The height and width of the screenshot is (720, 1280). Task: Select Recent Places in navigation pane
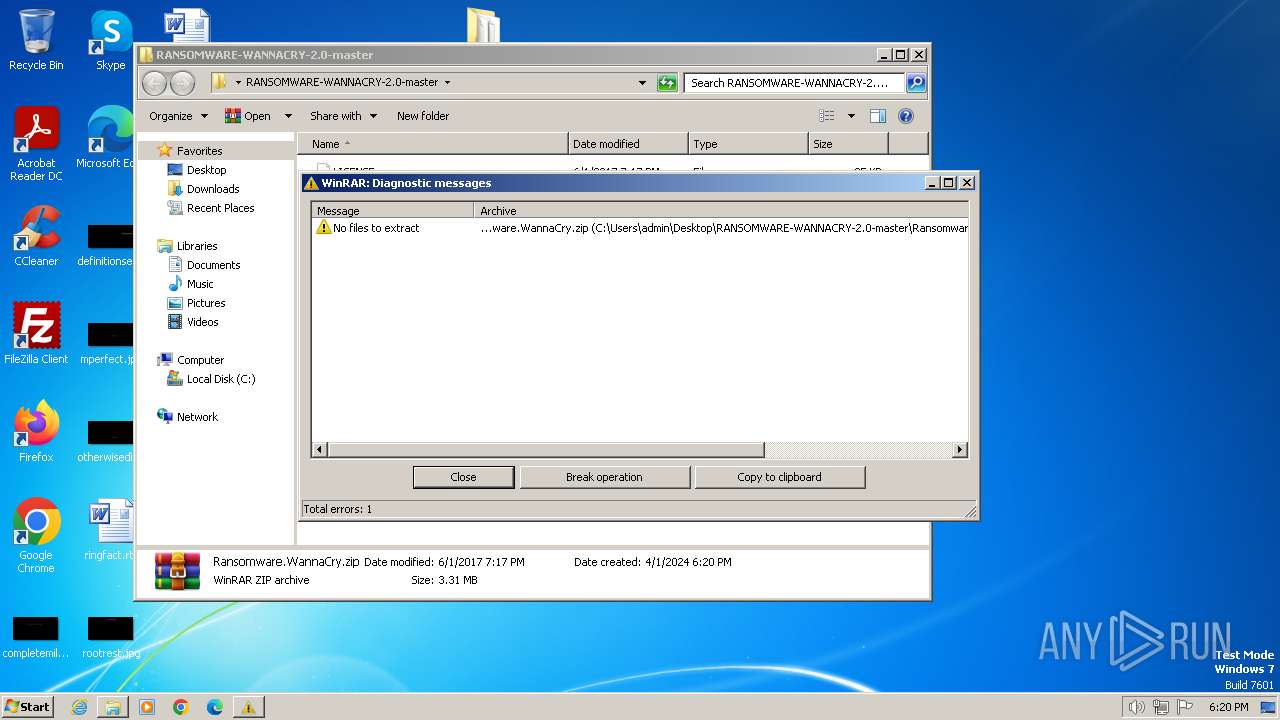220,208
